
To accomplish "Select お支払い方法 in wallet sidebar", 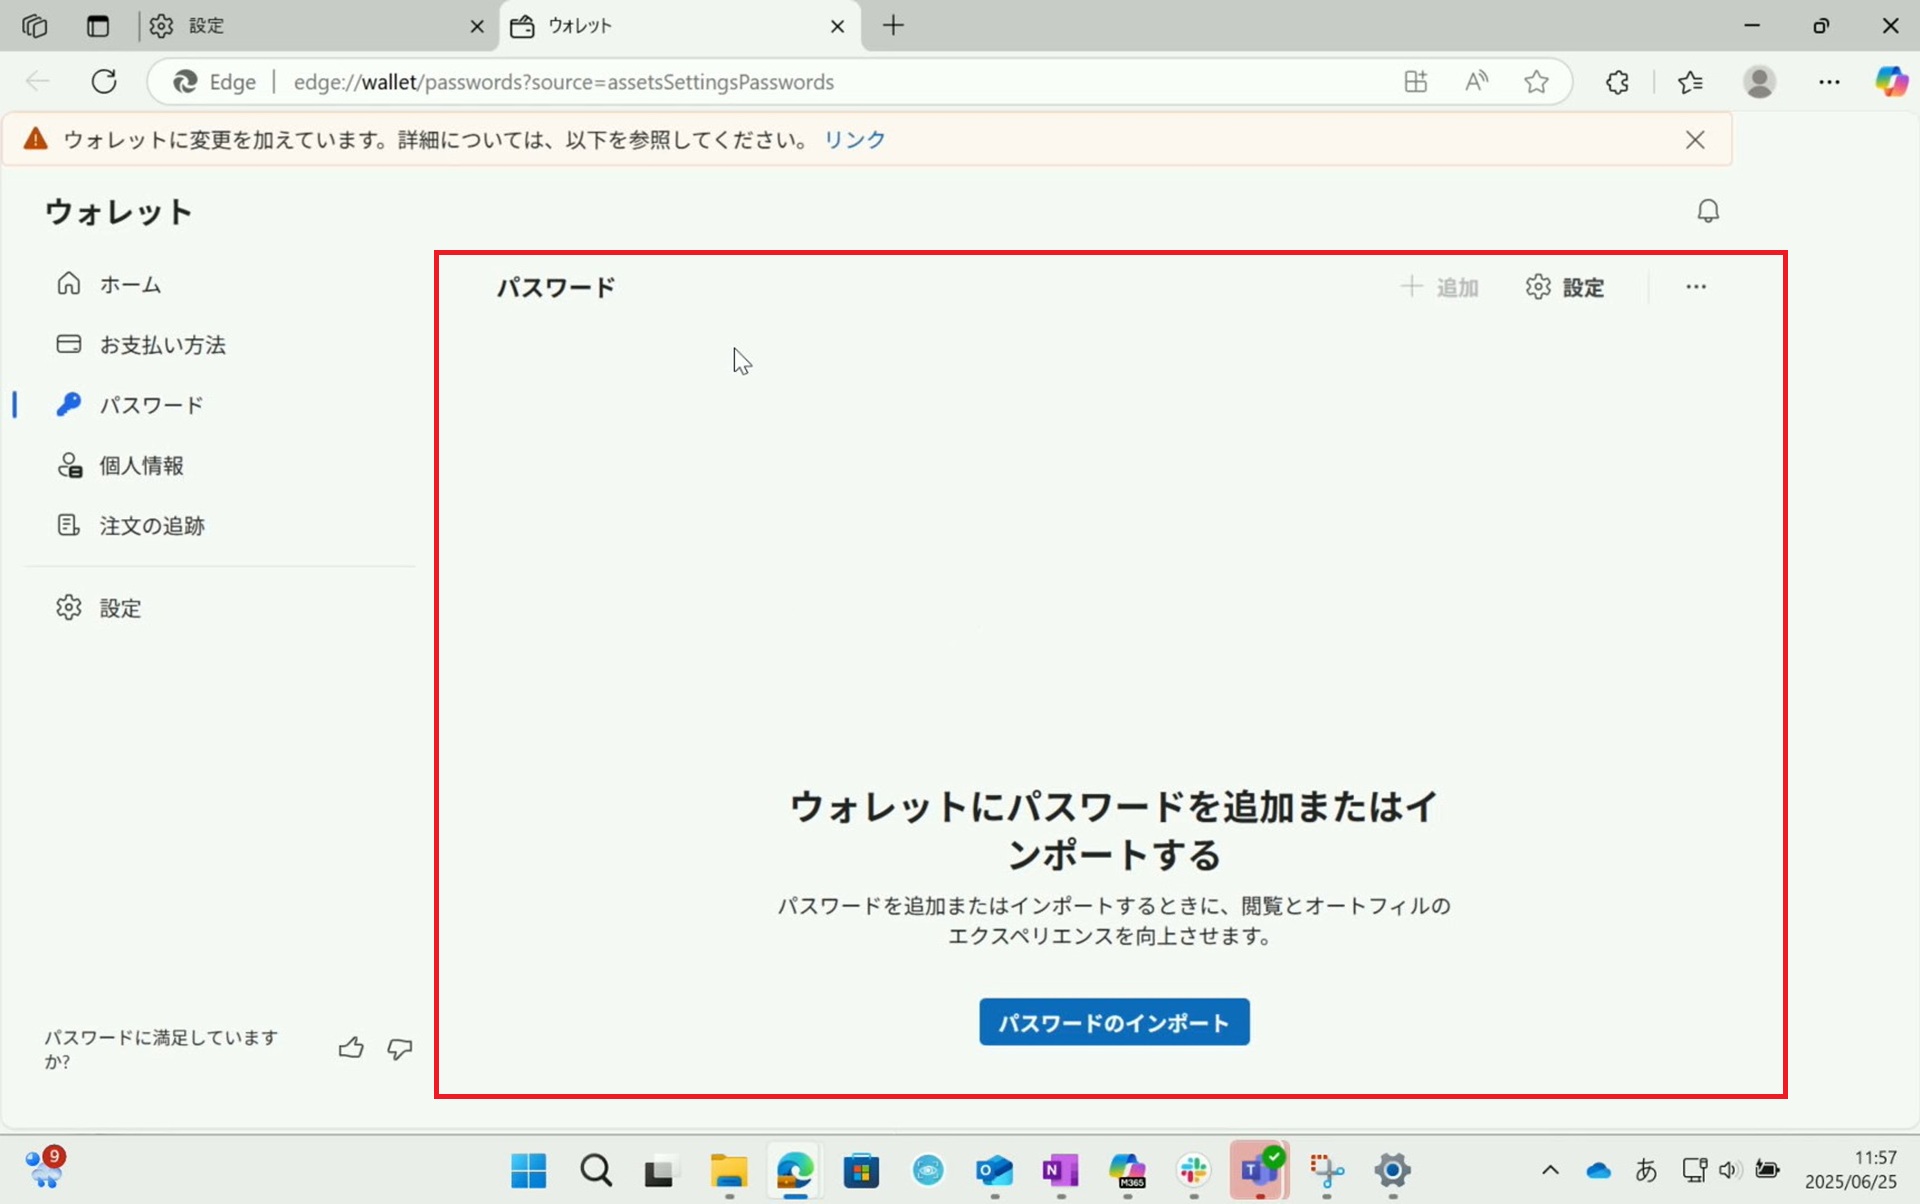I will click(x=162, y=345).
